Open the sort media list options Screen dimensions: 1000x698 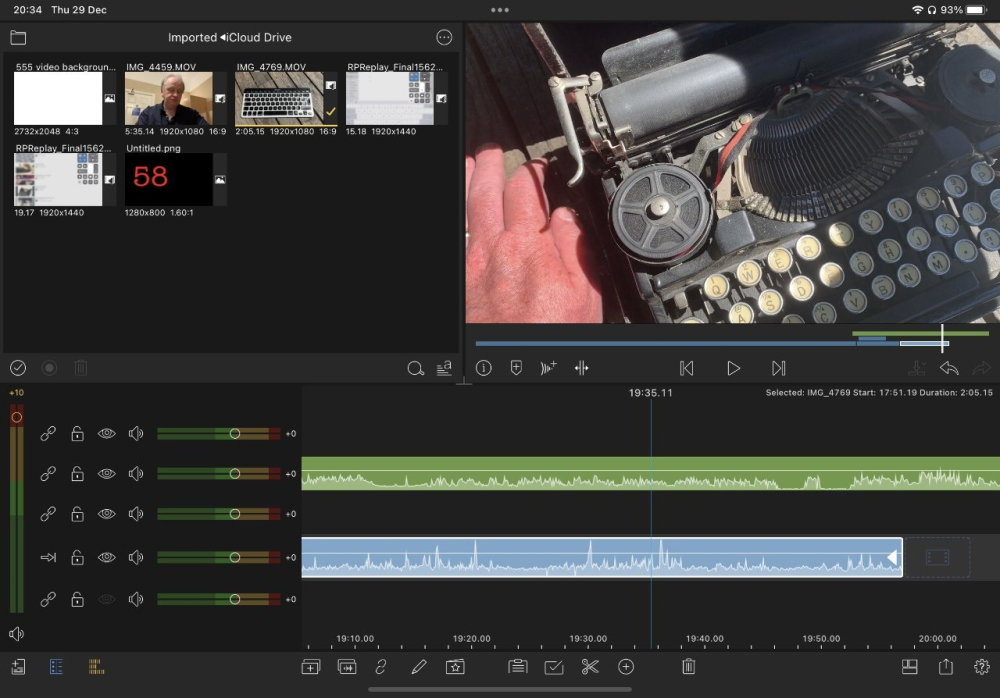tap(444, 368)
